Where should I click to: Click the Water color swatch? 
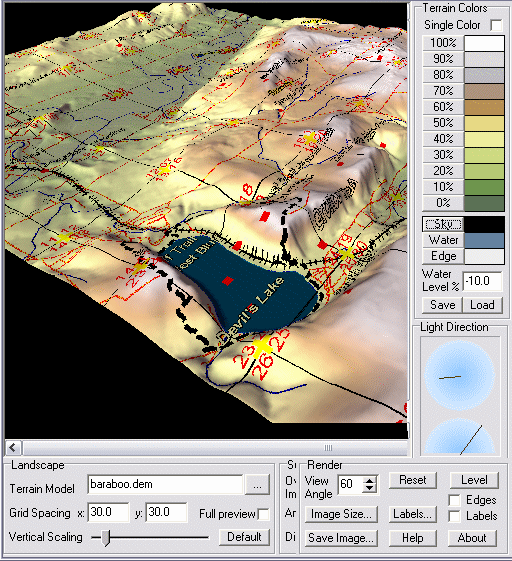coord(484,240)
